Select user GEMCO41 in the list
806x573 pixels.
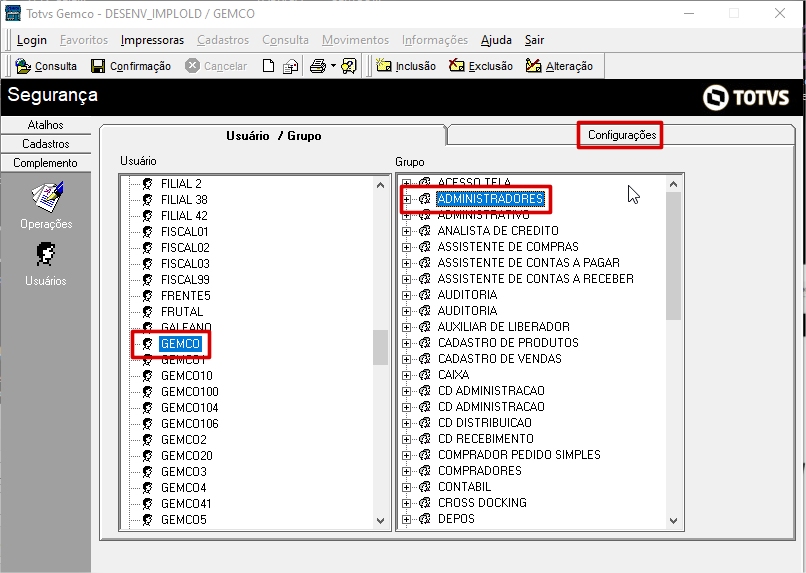click(186, 504)
